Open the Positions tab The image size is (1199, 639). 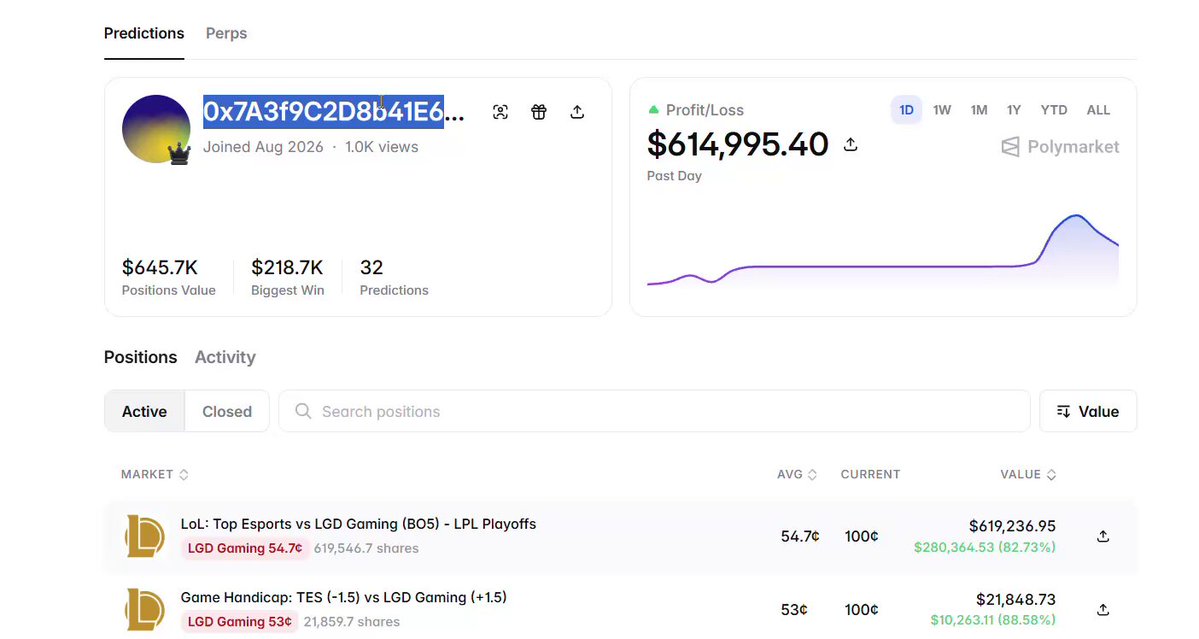click(141, 357)
